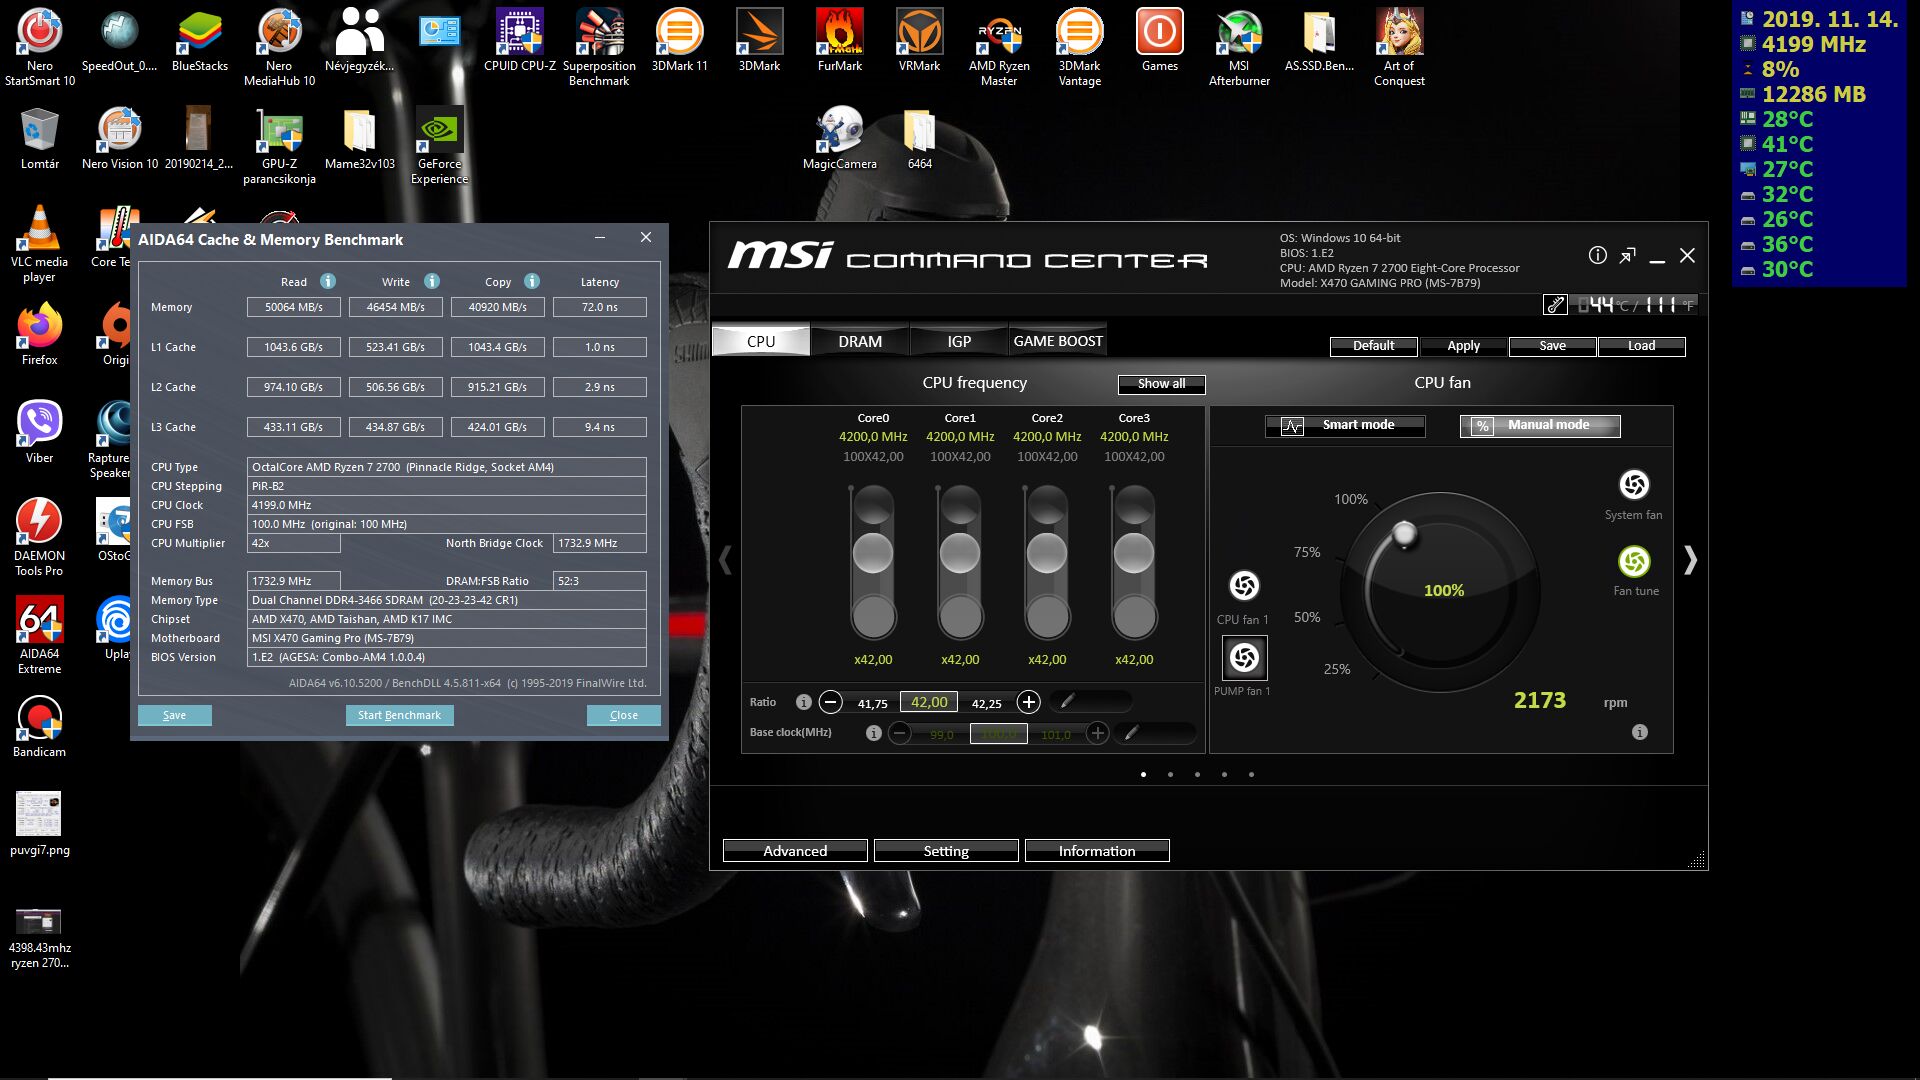Open the 3DMark Vantage shortcut
1920x1080 pixels.
(x=1079, y=47)
